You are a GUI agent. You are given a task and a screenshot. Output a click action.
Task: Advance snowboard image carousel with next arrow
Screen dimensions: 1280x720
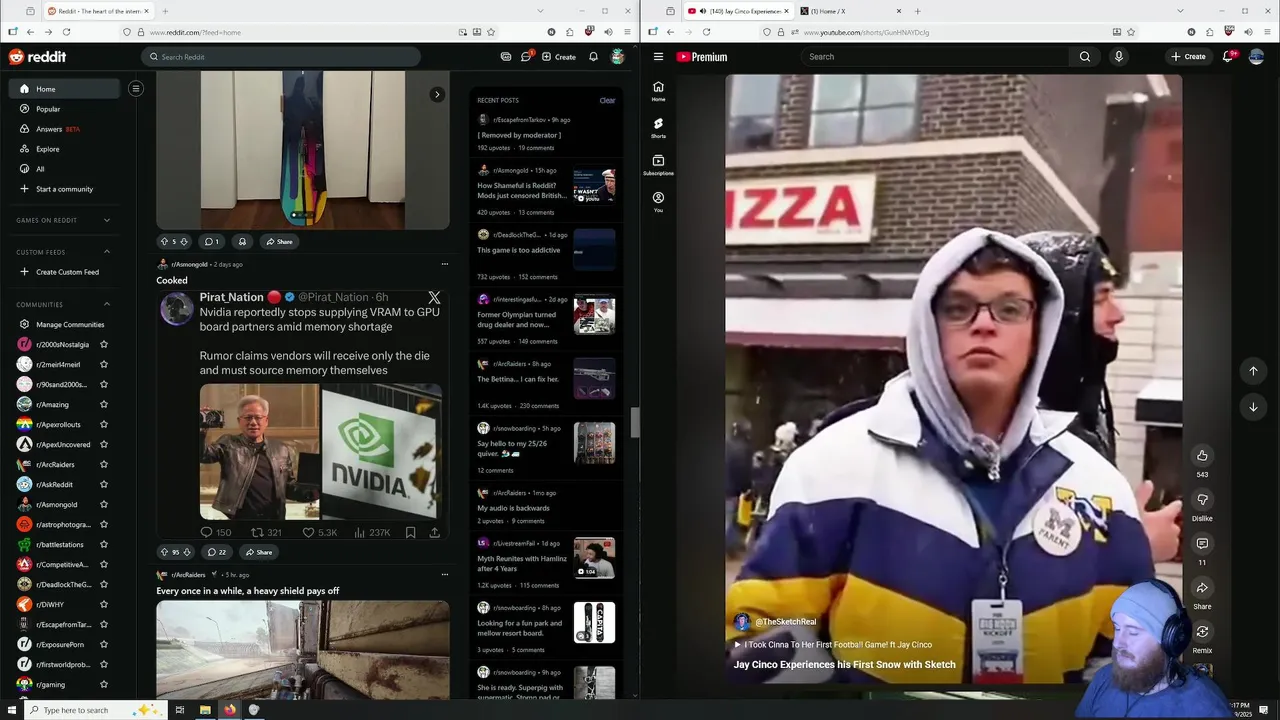(x=437, y=95)
